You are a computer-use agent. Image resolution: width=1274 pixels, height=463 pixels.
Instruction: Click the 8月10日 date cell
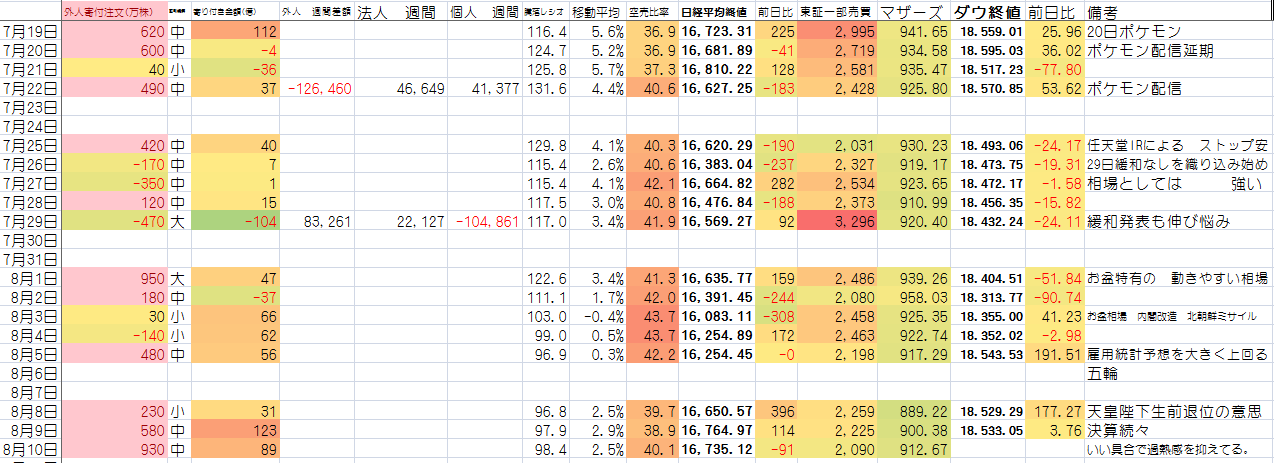(31, 448)
